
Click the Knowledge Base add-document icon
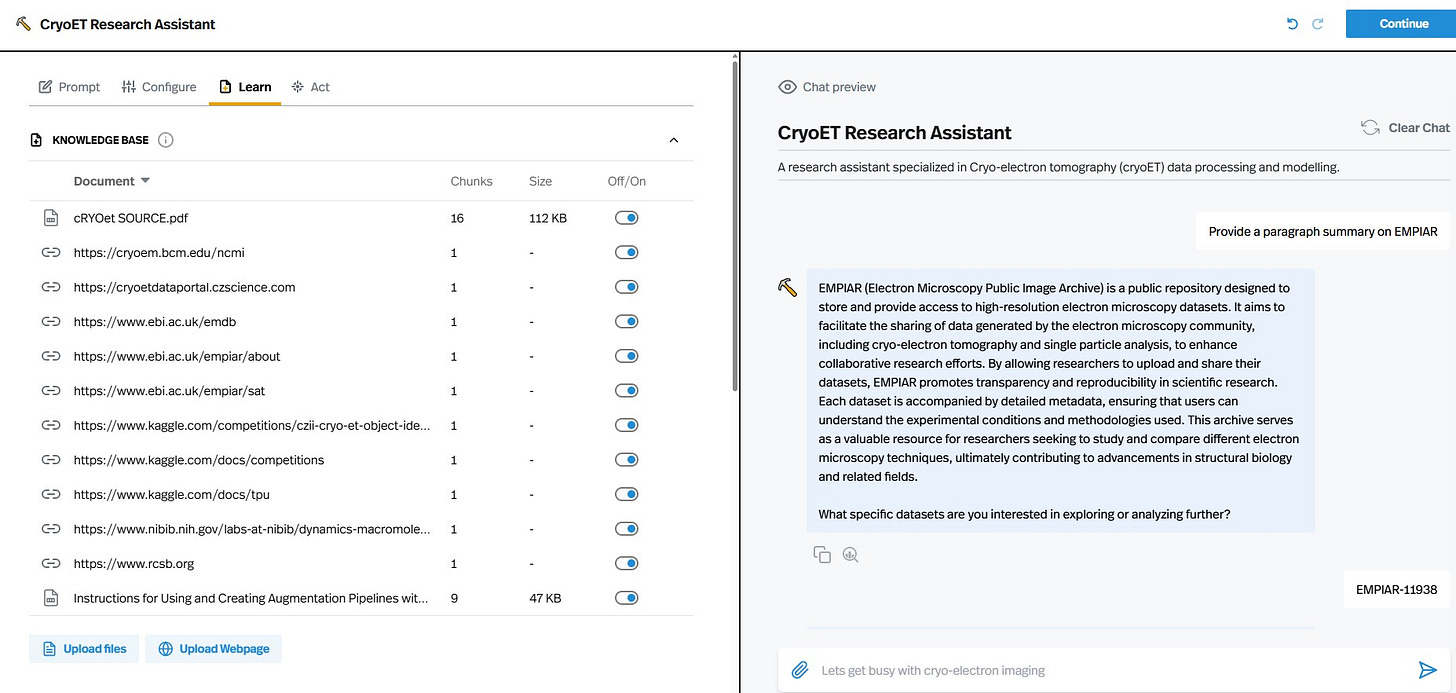coord(37,140)
